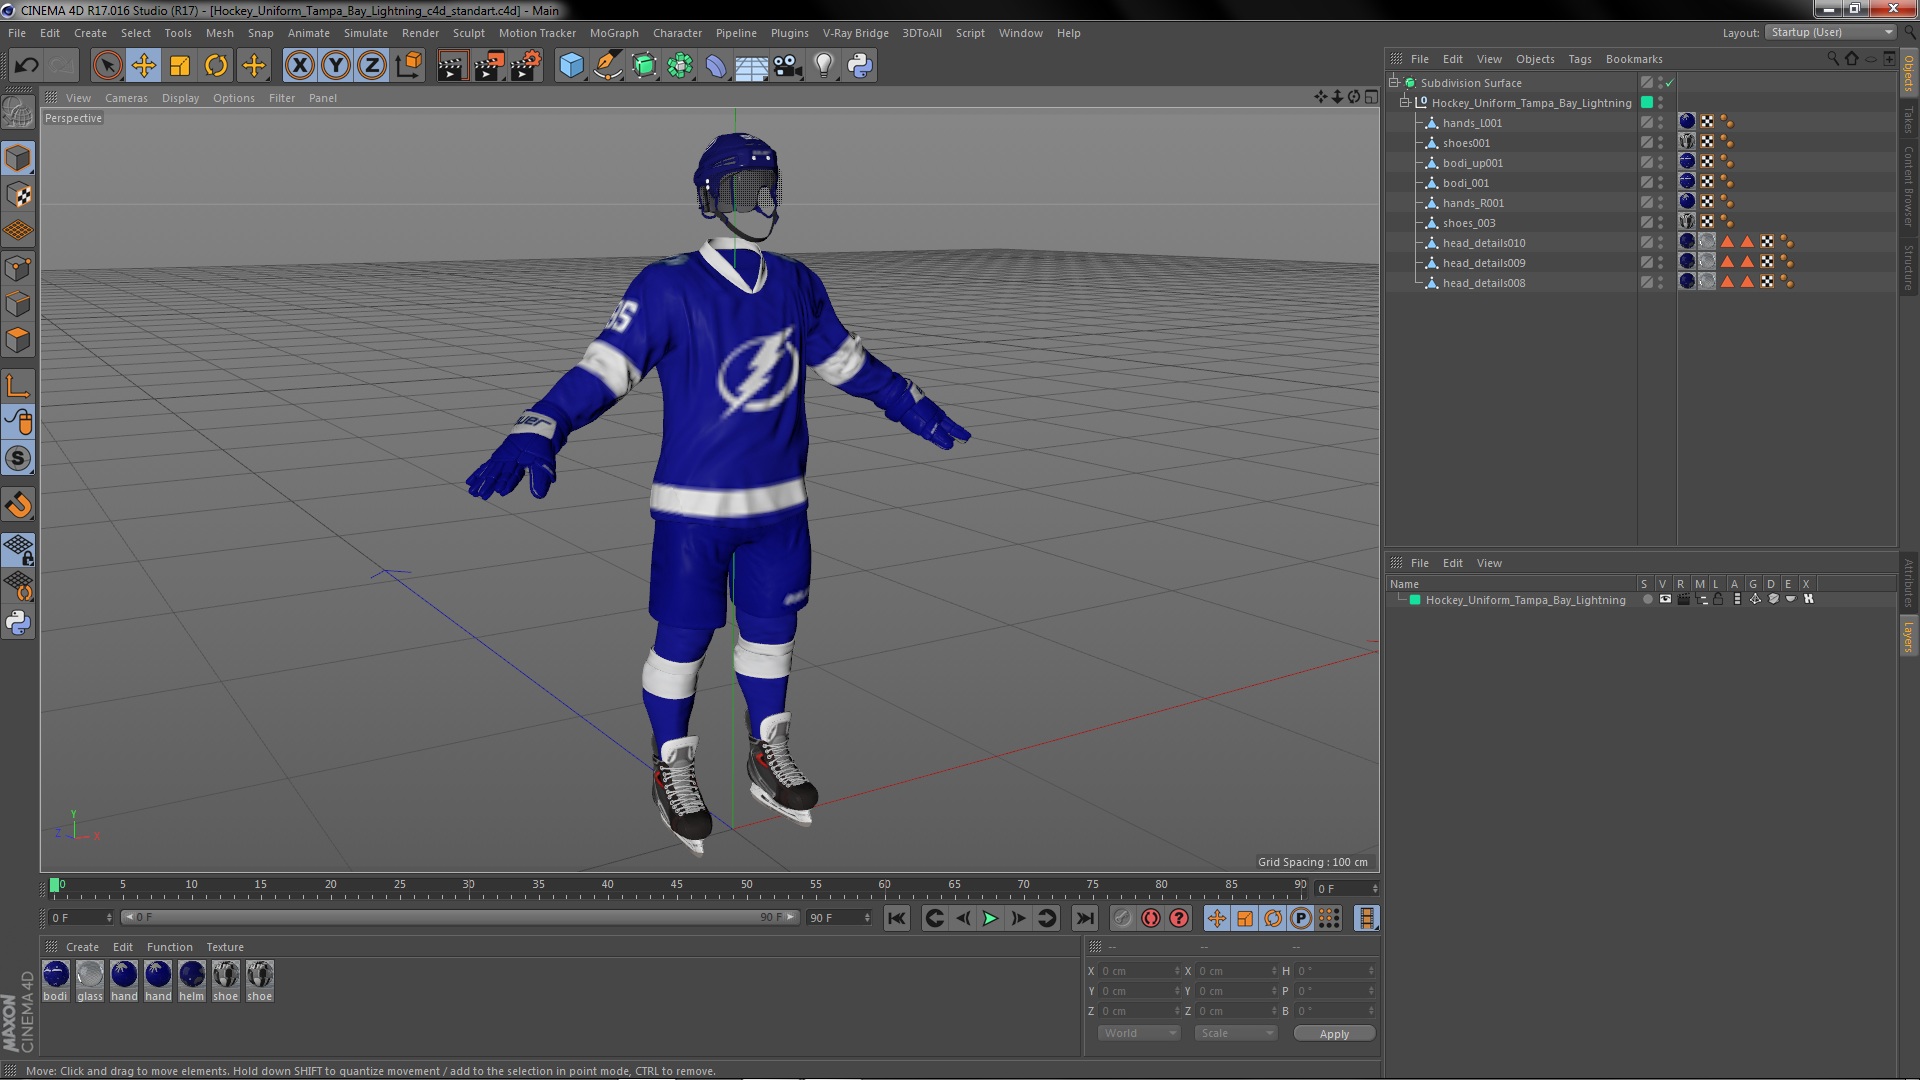The height and width of the screenshot is (1080, 1920).
Task: Switch to Edges mode
Action: [18, 304]
